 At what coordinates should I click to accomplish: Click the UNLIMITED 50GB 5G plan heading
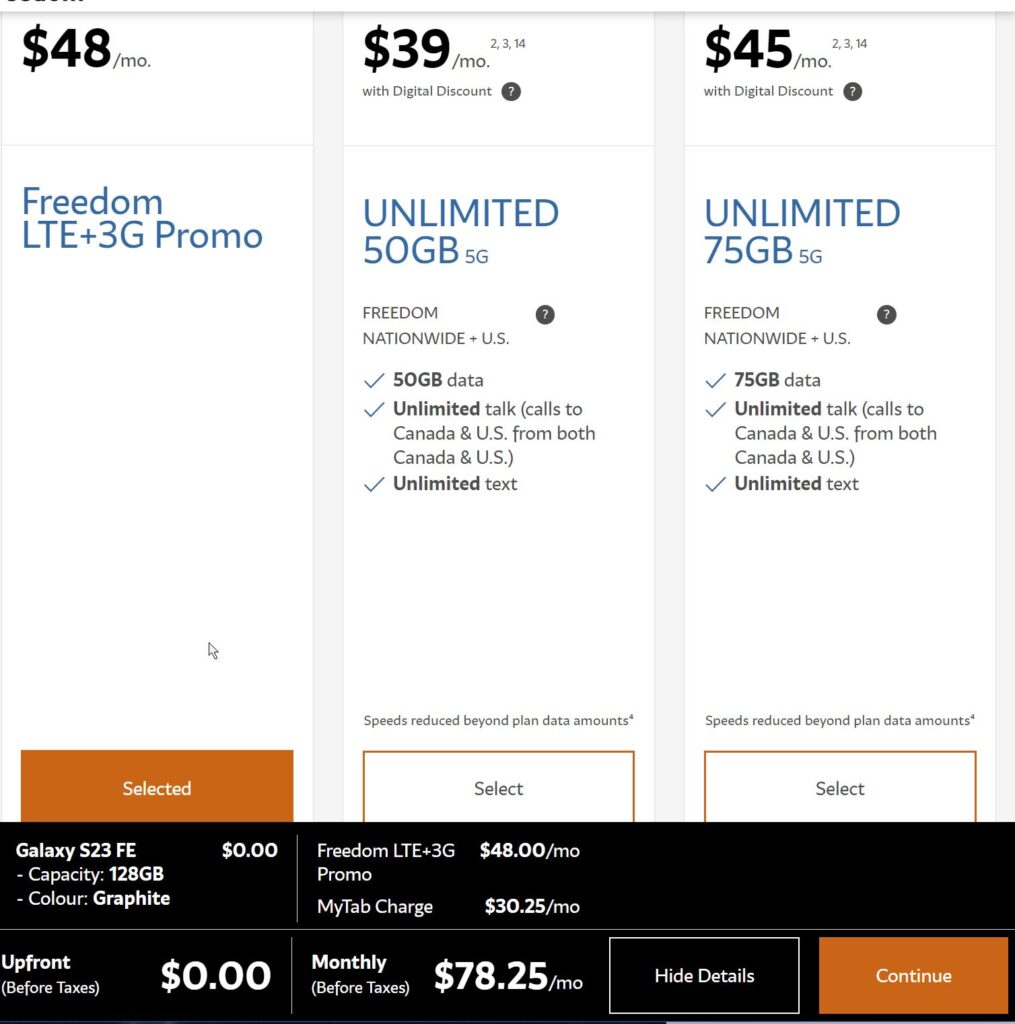coord(460,232)
